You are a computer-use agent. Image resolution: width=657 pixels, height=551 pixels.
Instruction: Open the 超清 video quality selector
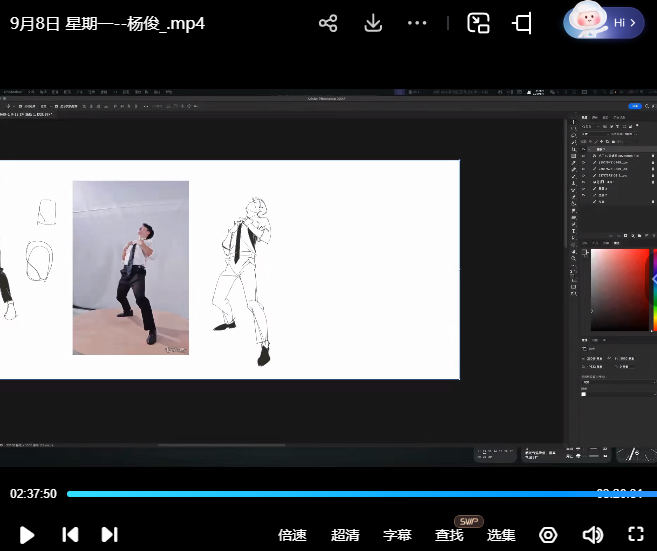point(345,535)
